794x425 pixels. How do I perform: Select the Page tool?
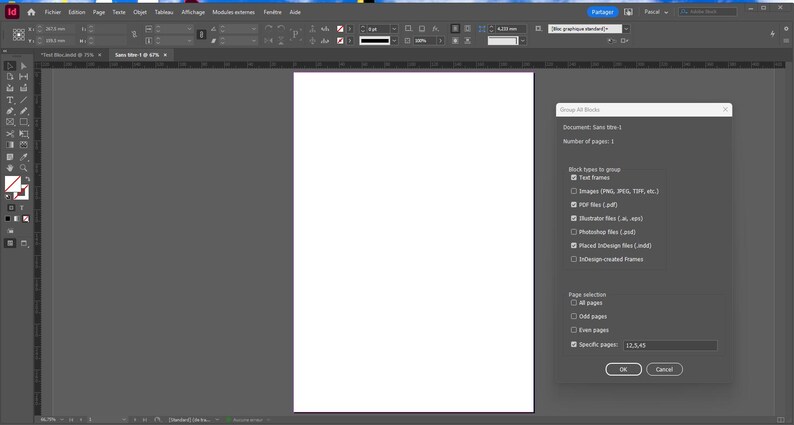(10, 77)
